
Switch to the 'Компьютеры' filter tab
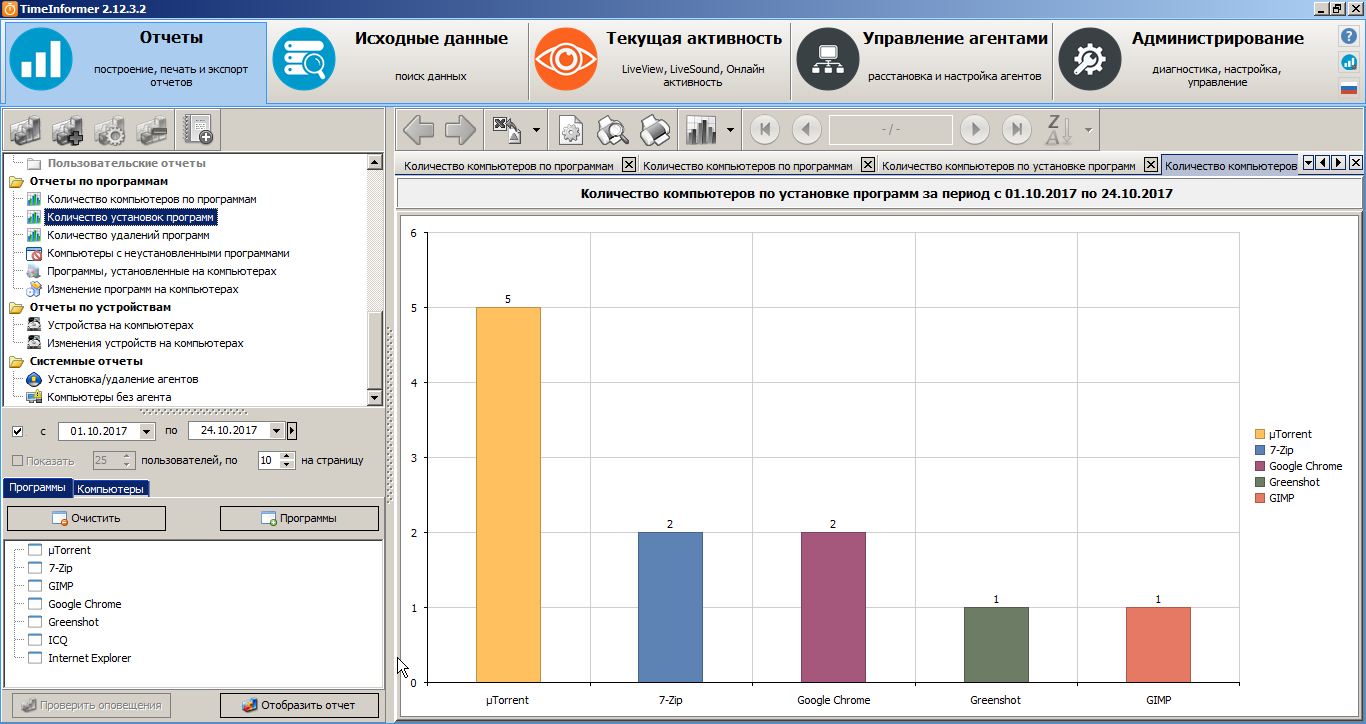[110, 489]
